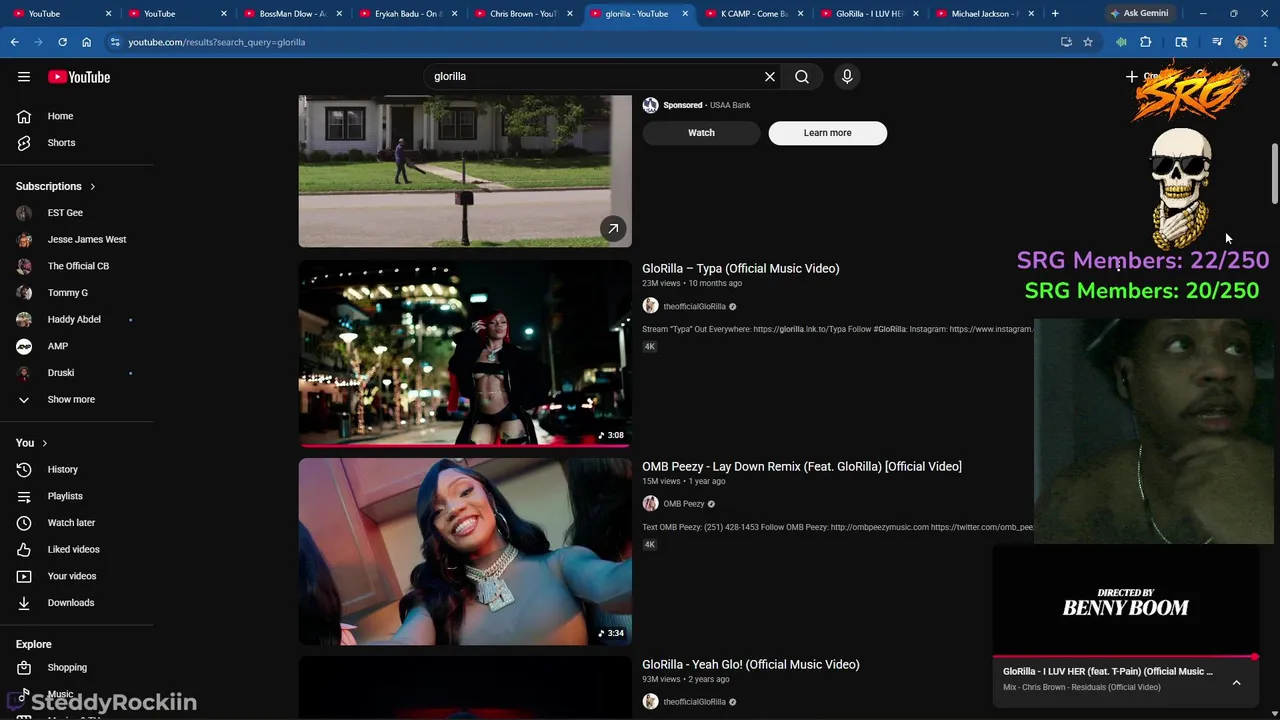Open media control icon in toolbar
Image resolution: width=1280 pixels, height=720 pixels.
[1217, 42]
